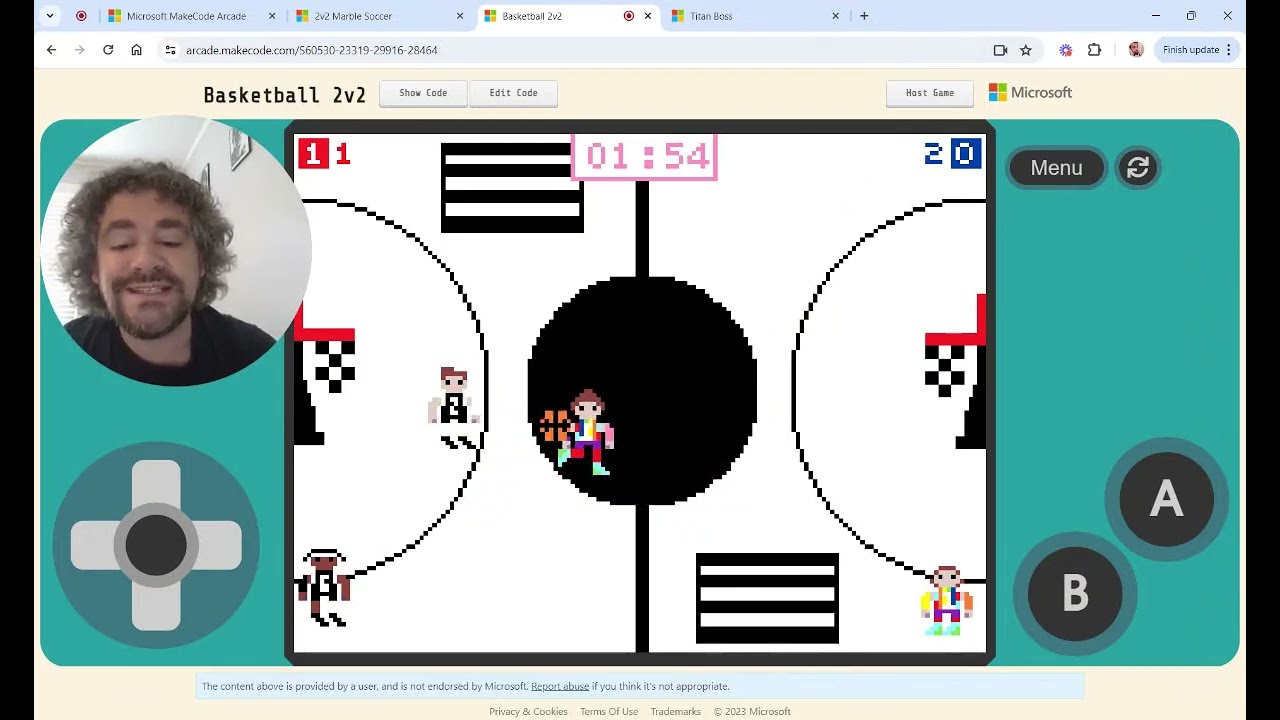This screenshot has height=720, width=1280.
Task: Switch to 2v2 Marble Soccer tab
Action: pos(373,16)
